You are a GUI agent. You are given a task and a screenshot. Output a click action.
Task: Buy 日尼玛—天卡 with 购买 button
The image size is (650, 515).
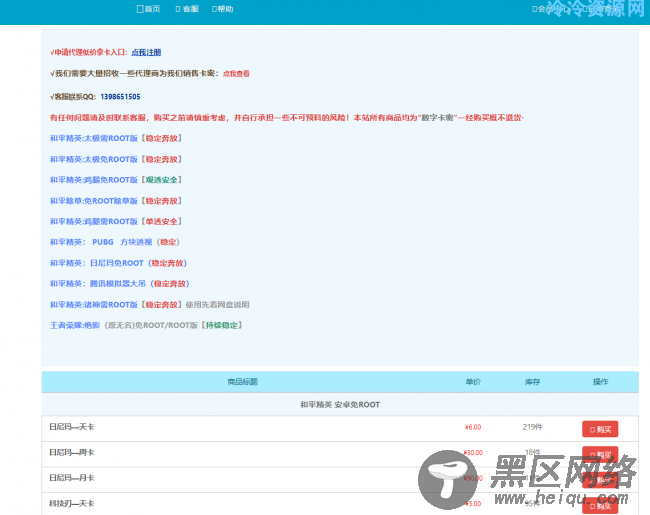(600, 429)
